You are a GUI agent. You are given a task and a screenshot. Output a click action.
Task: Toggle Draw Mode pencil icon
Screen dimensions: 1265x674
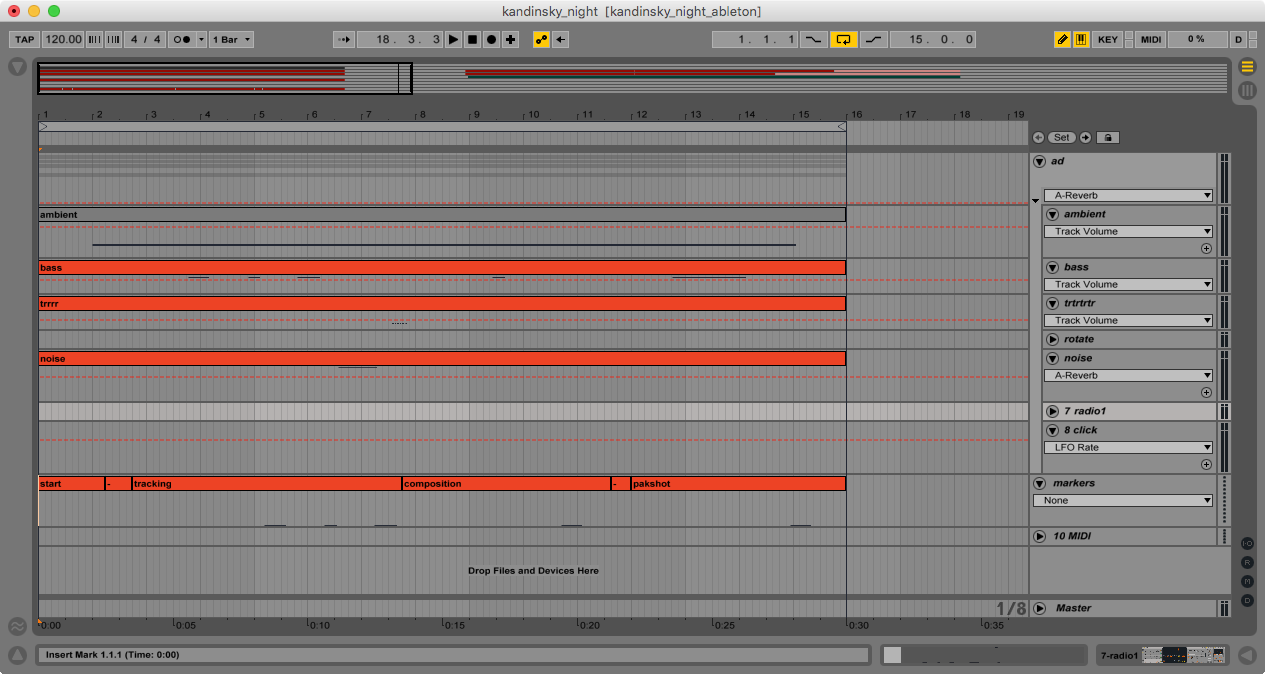click(1062, 39)
